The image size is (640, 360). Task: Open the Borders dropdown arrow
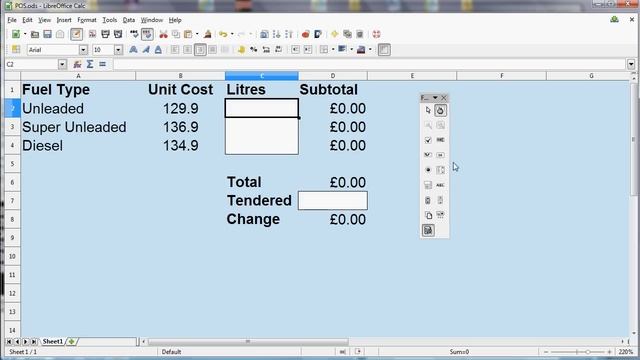(x=333, y=50)
